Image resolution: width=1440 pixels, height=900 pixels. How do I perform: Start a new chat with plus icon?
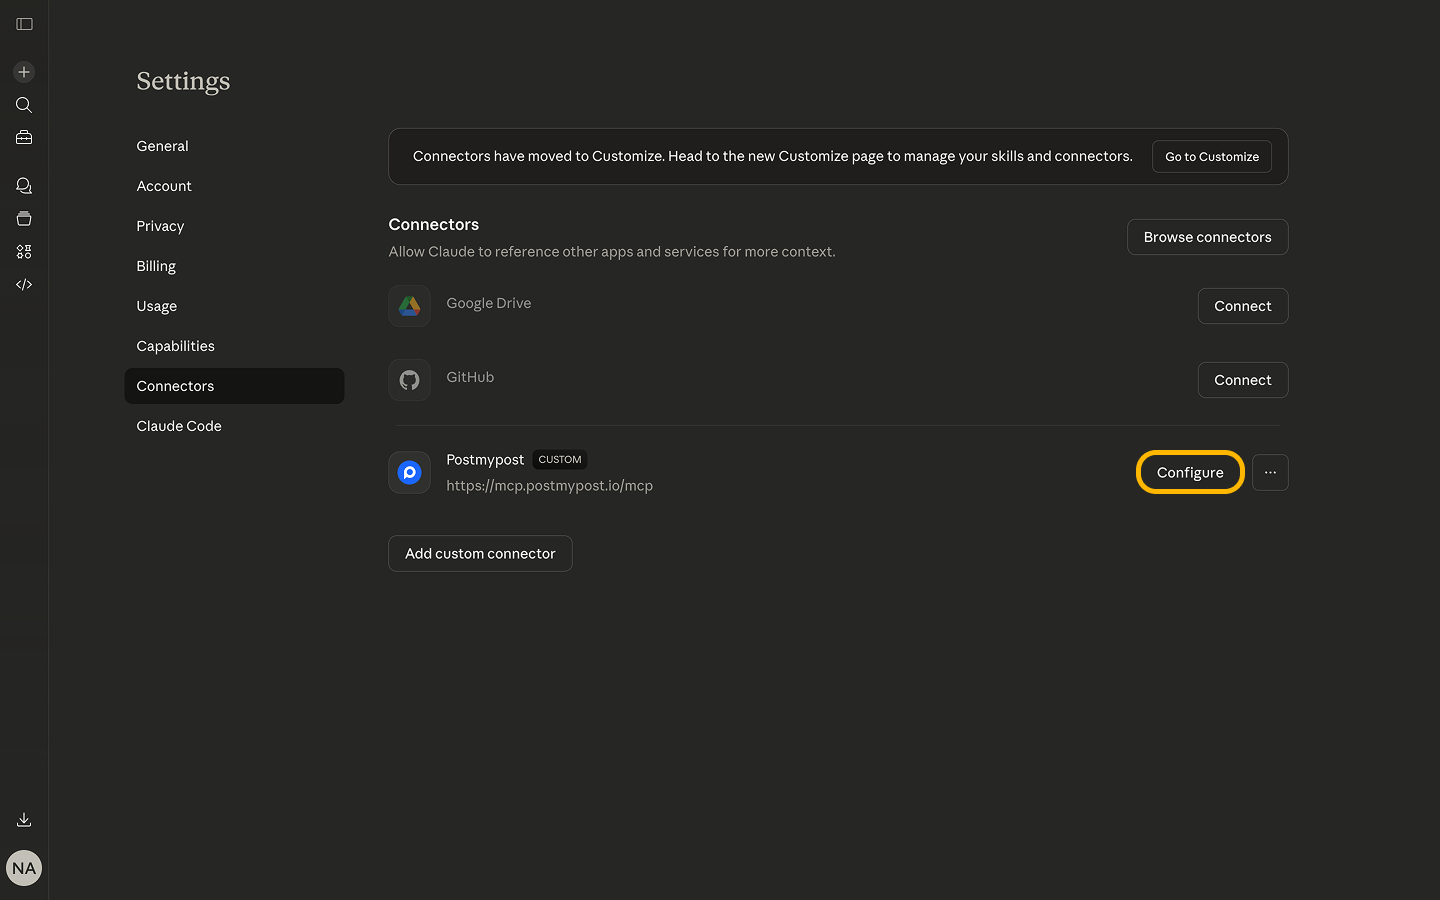click(x=24, y=72)
